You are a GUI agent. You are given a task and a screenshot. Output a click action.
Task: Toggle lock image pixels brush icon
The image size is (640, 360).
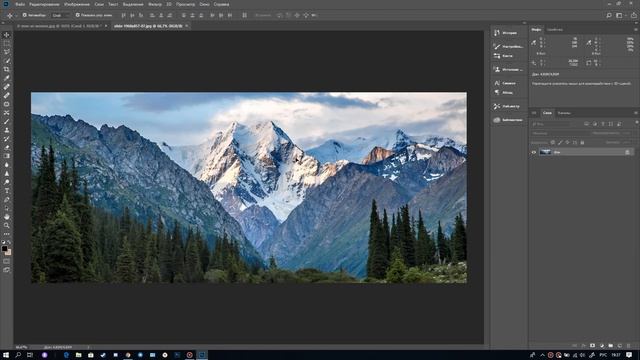[x=560, y=142]
